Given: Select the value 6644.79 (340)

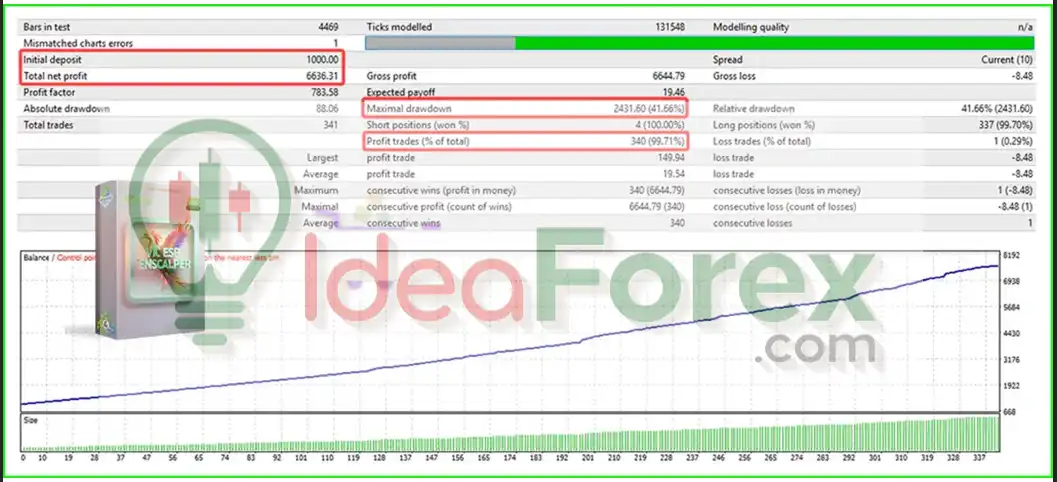Looking at the screenshot, I should point(657,206).
